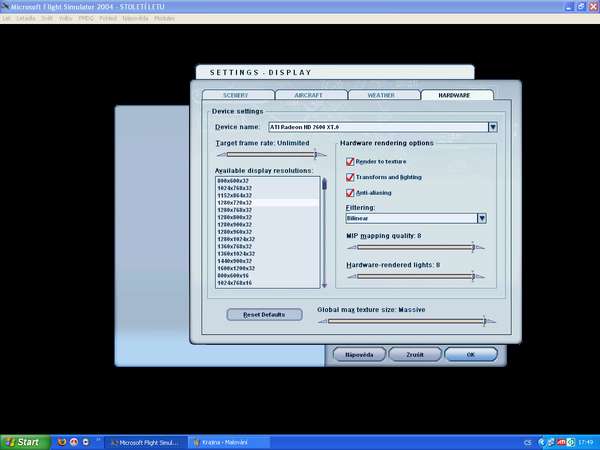Click the Malování taskbar button
Image resolution: width=600 pixels, height=450 pixels.
pyautogui.click(x=228, y=443)
